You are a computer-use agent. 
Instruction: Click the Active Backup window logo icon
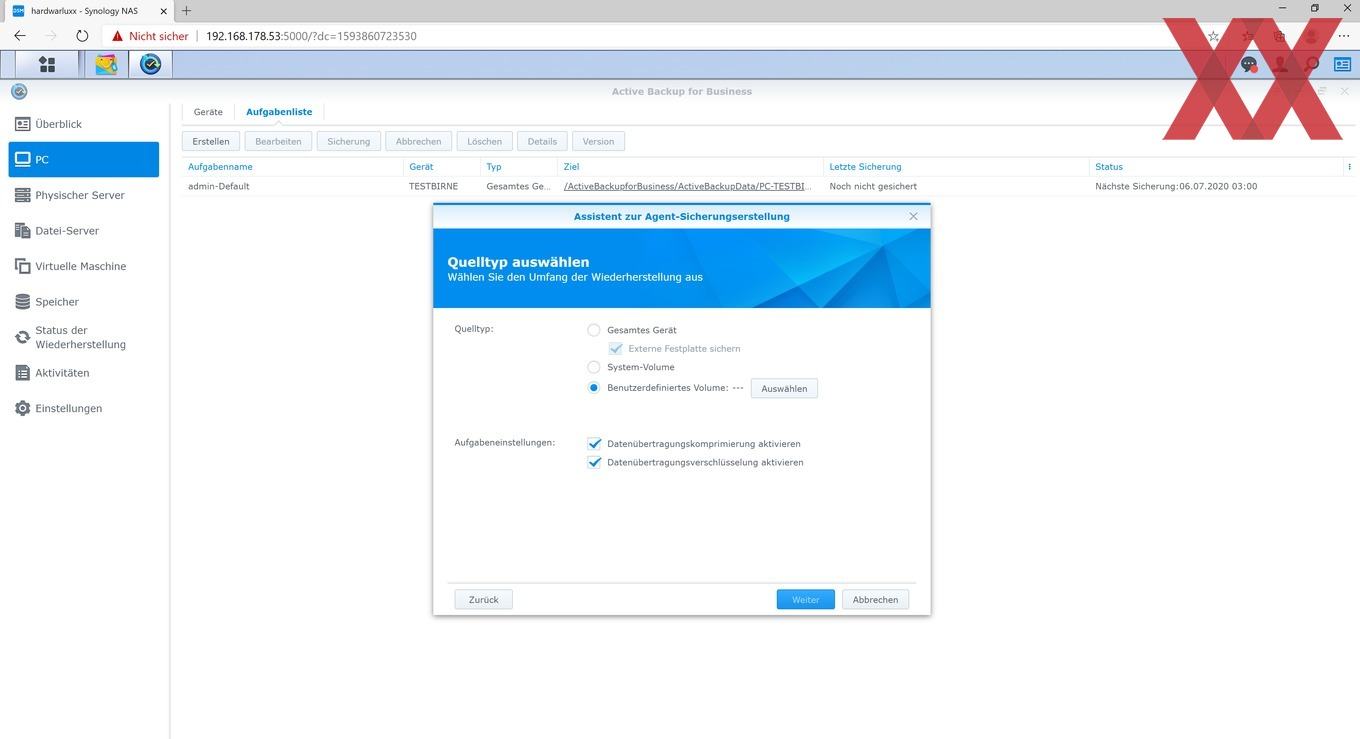(19, 91)
